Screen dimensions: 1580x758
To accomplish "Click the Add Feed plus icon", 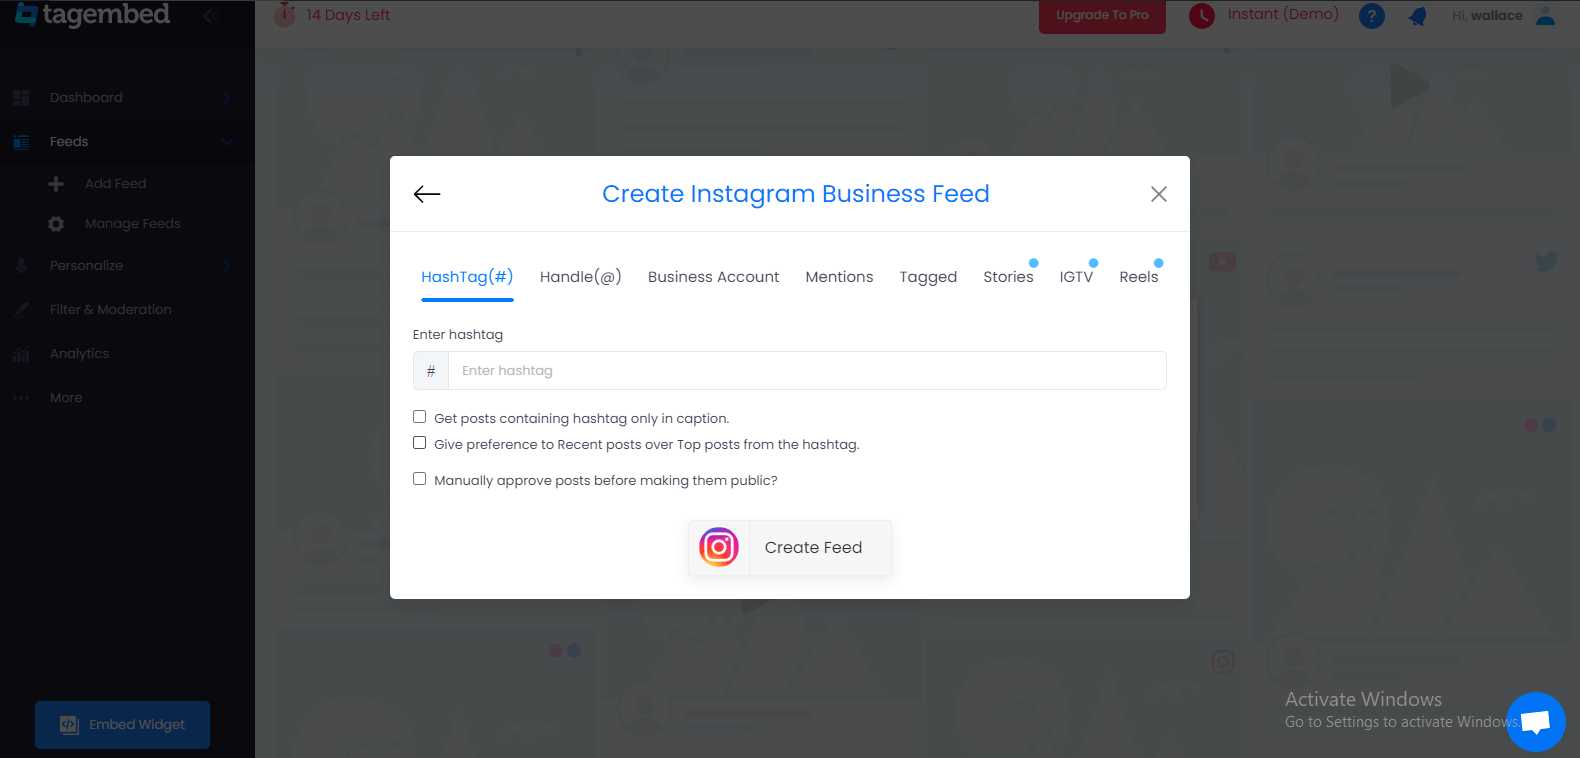I will pyautogui.click(x=56, y=184).
